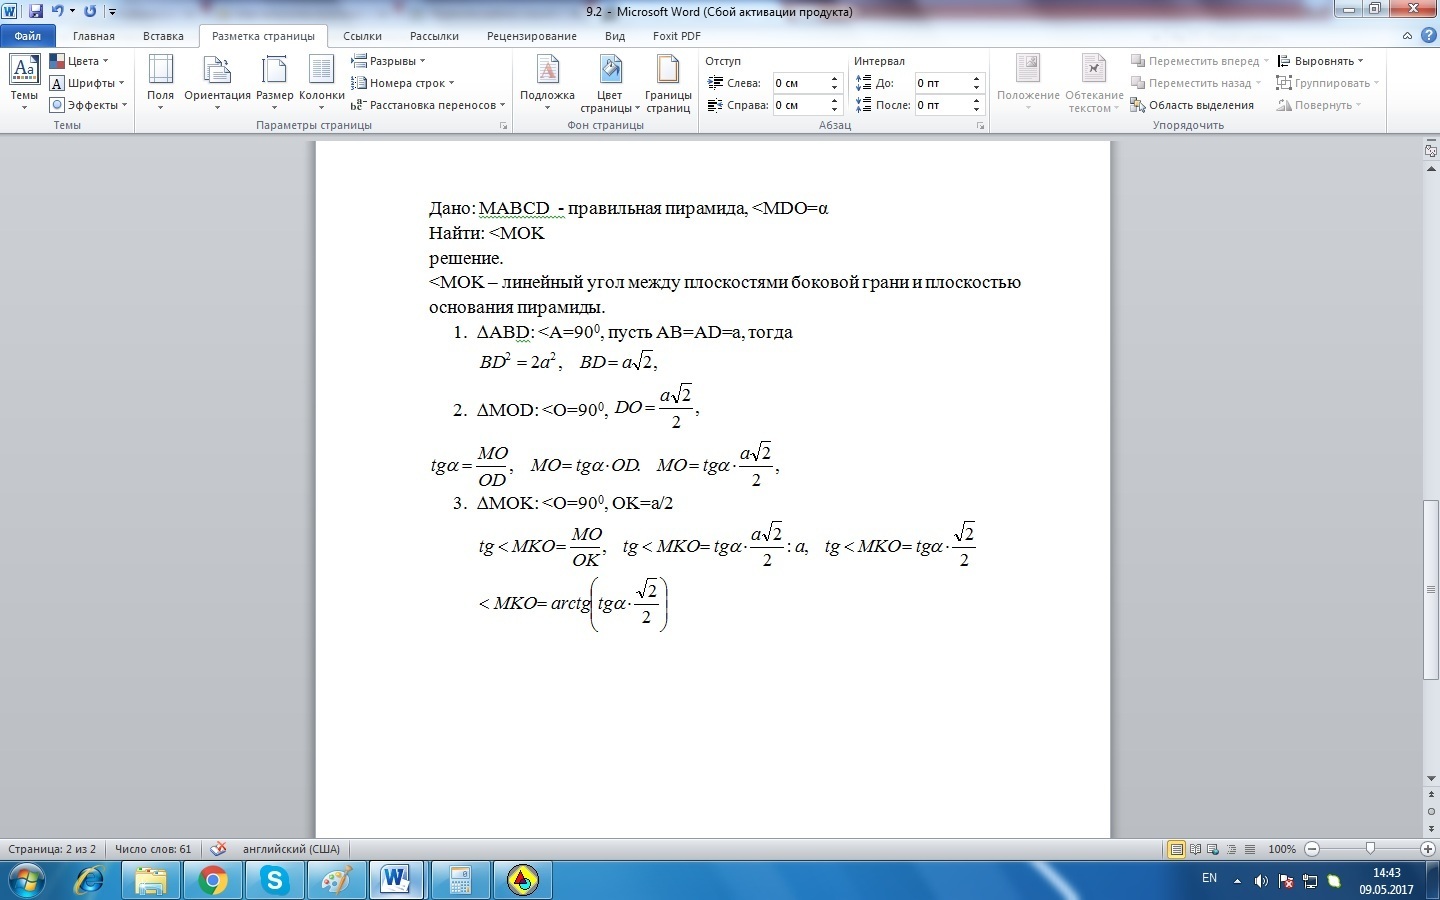Click the Redo icon in Quick Access toolbar
This screenshot has width=1440, height=900.
[91, 11]
